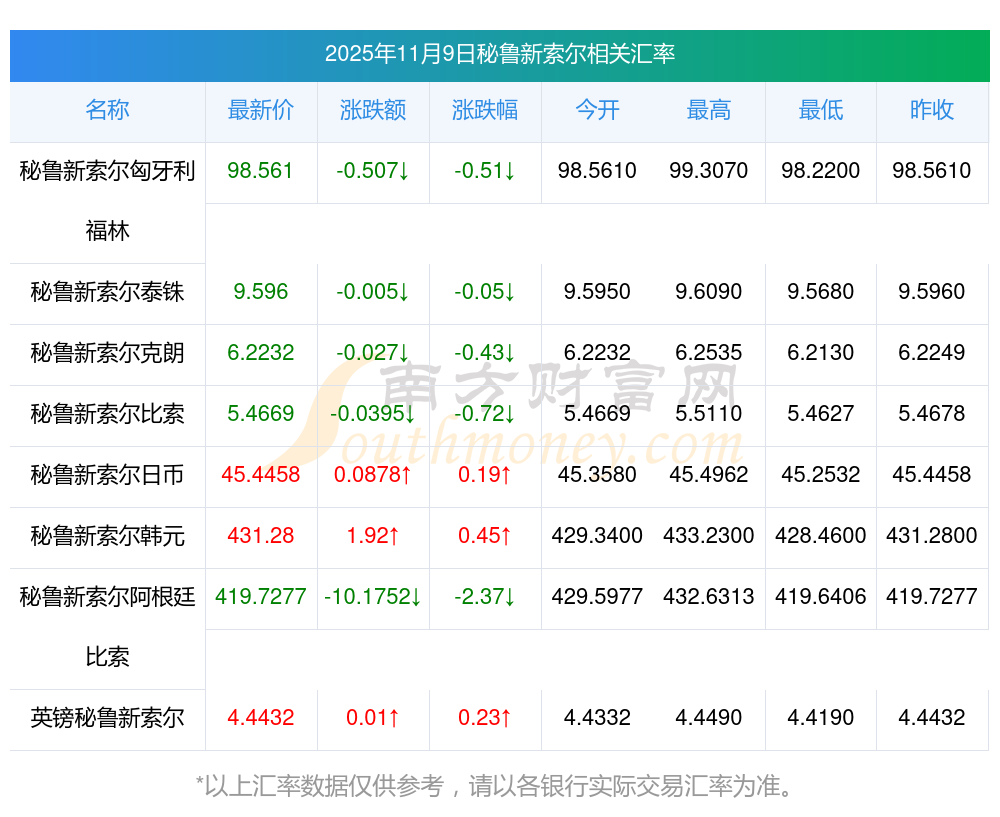Select the 涨跌幅 column header
1000x817 pixels.
pos(485,110)
